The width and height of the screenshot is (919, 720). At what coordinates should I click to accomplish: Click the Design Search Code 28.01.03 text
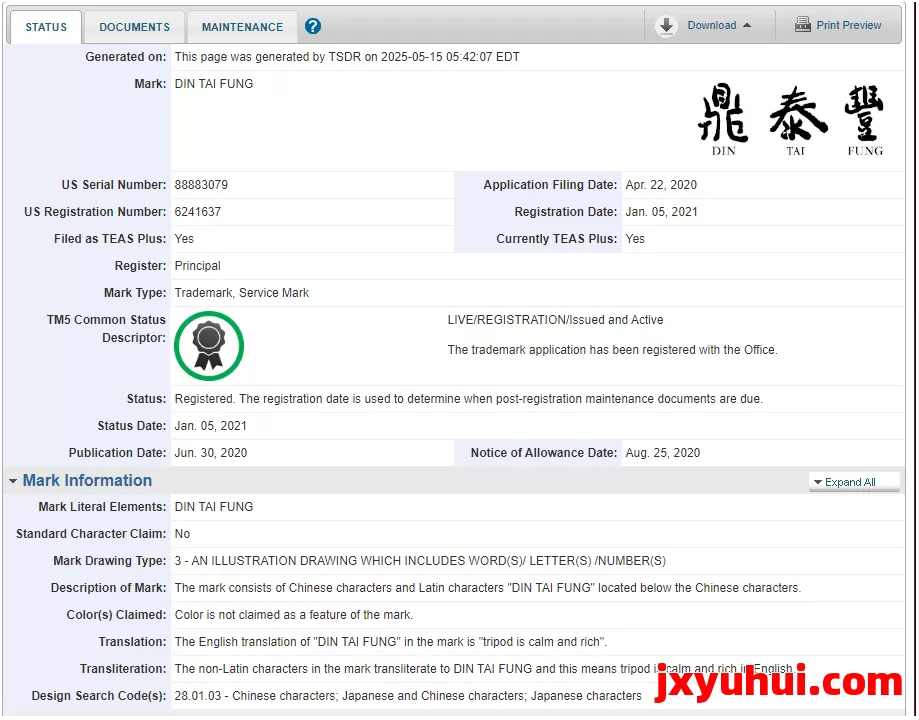[408, 695]
